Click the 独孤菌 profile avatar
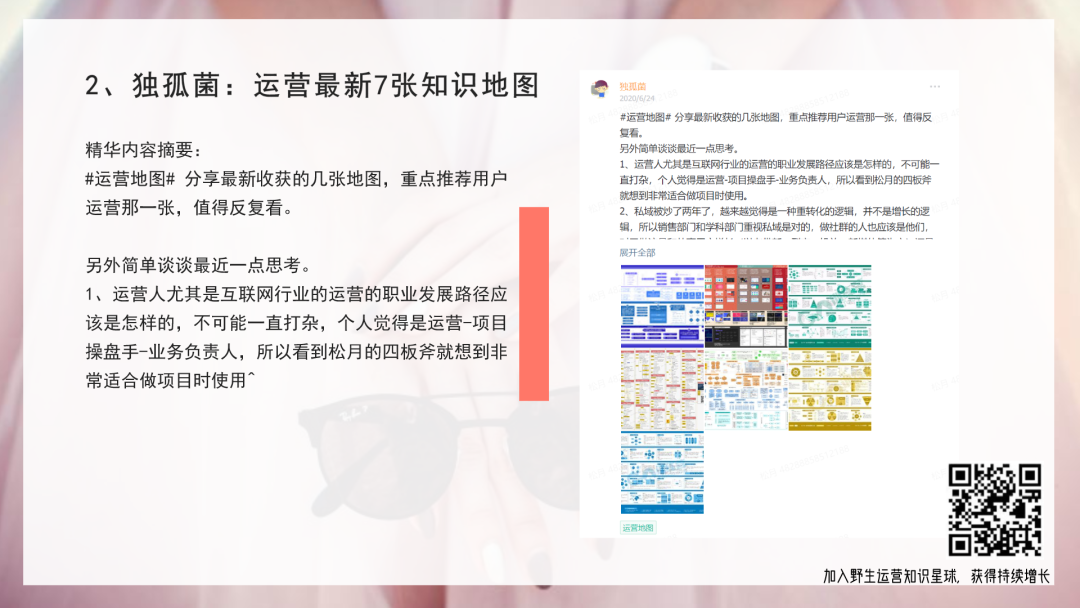This screenshot has width=1080, height=608. click(600, 91)
